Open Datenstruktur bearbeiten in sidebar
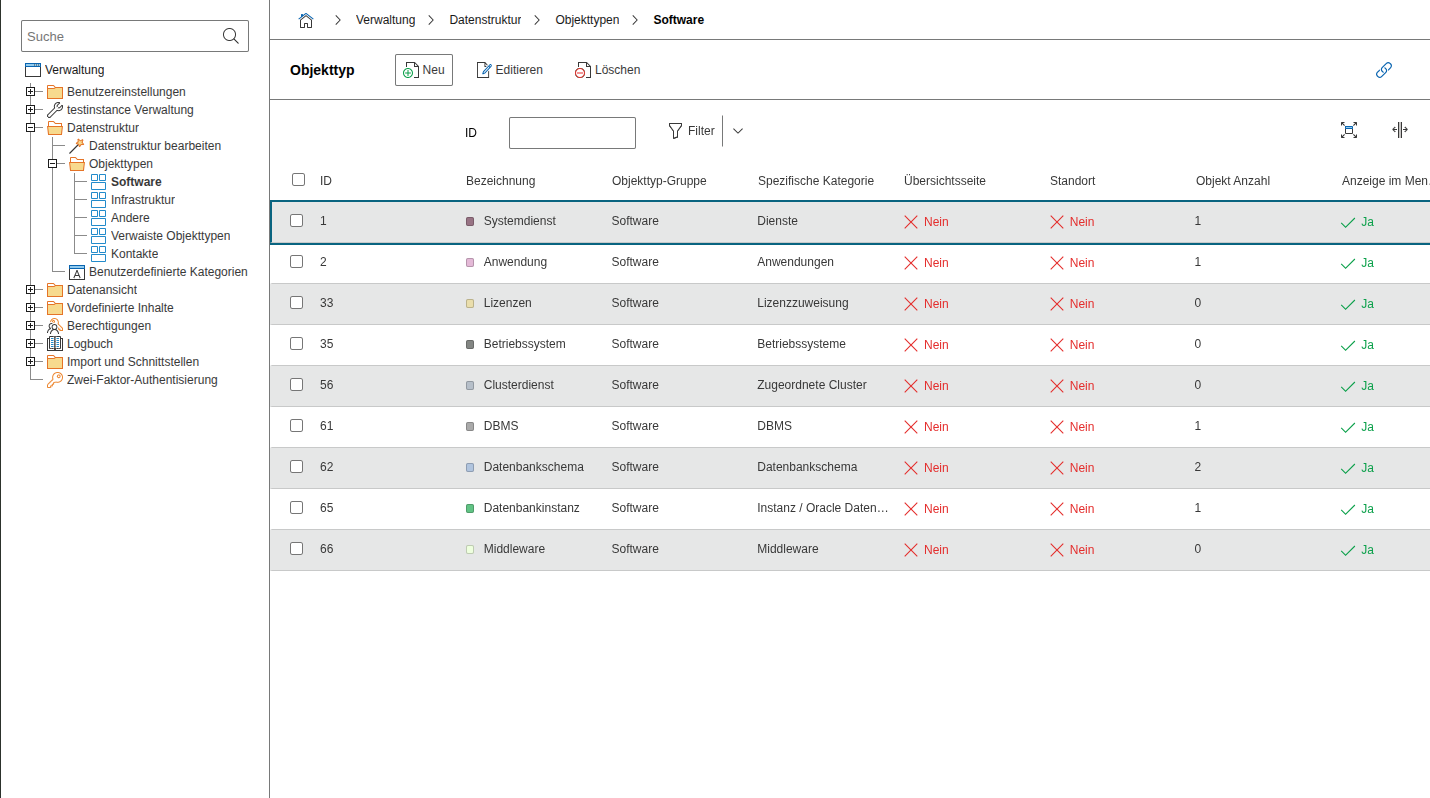This screenshot has height=798, width=1430. click(x=154, y=146)
